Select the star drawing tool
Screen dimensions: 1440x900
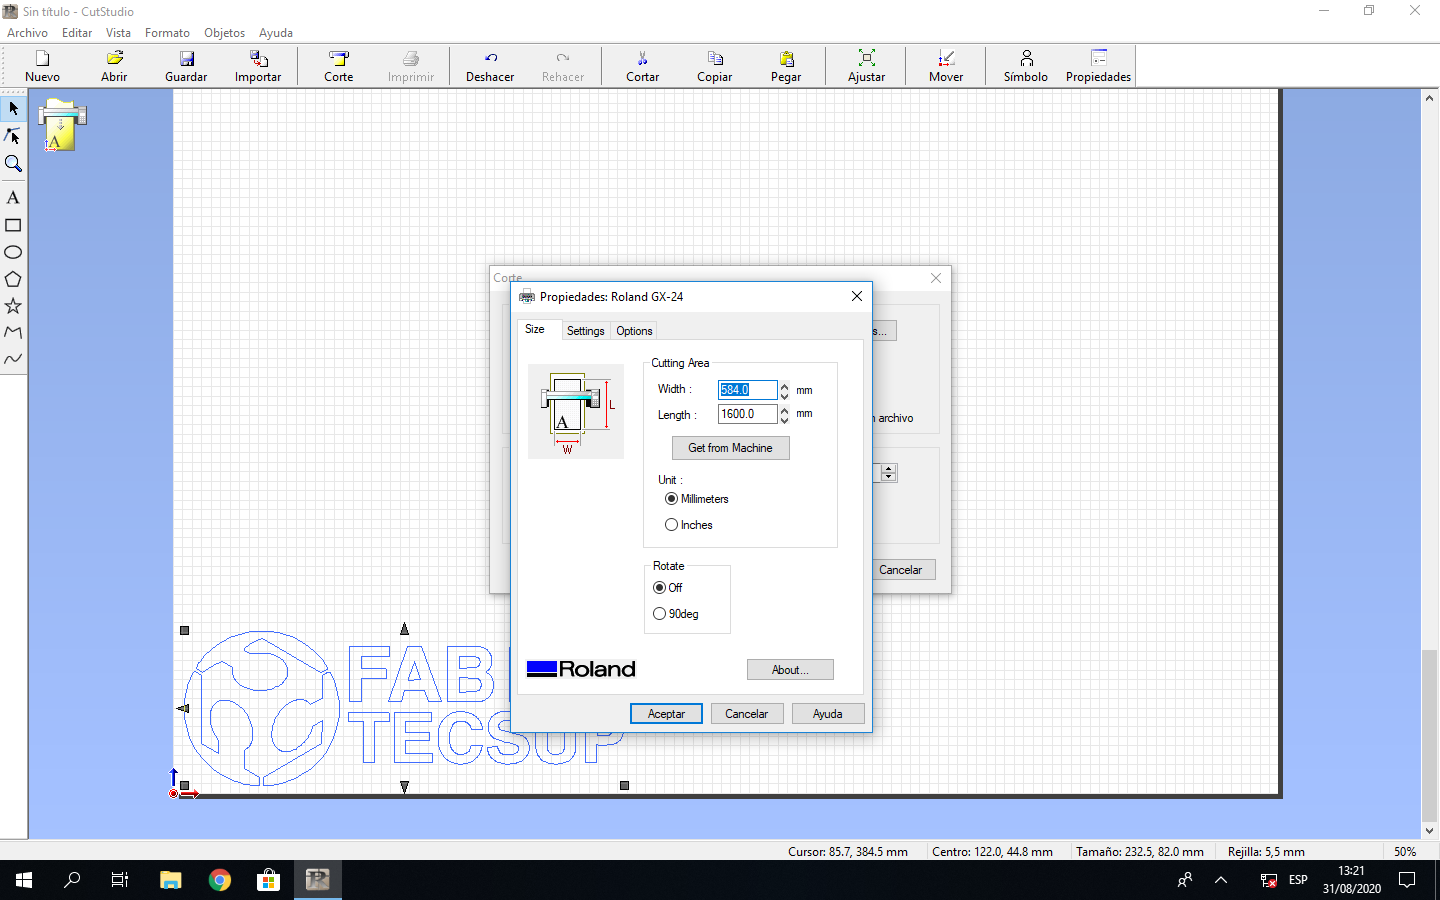coord(13,306)
